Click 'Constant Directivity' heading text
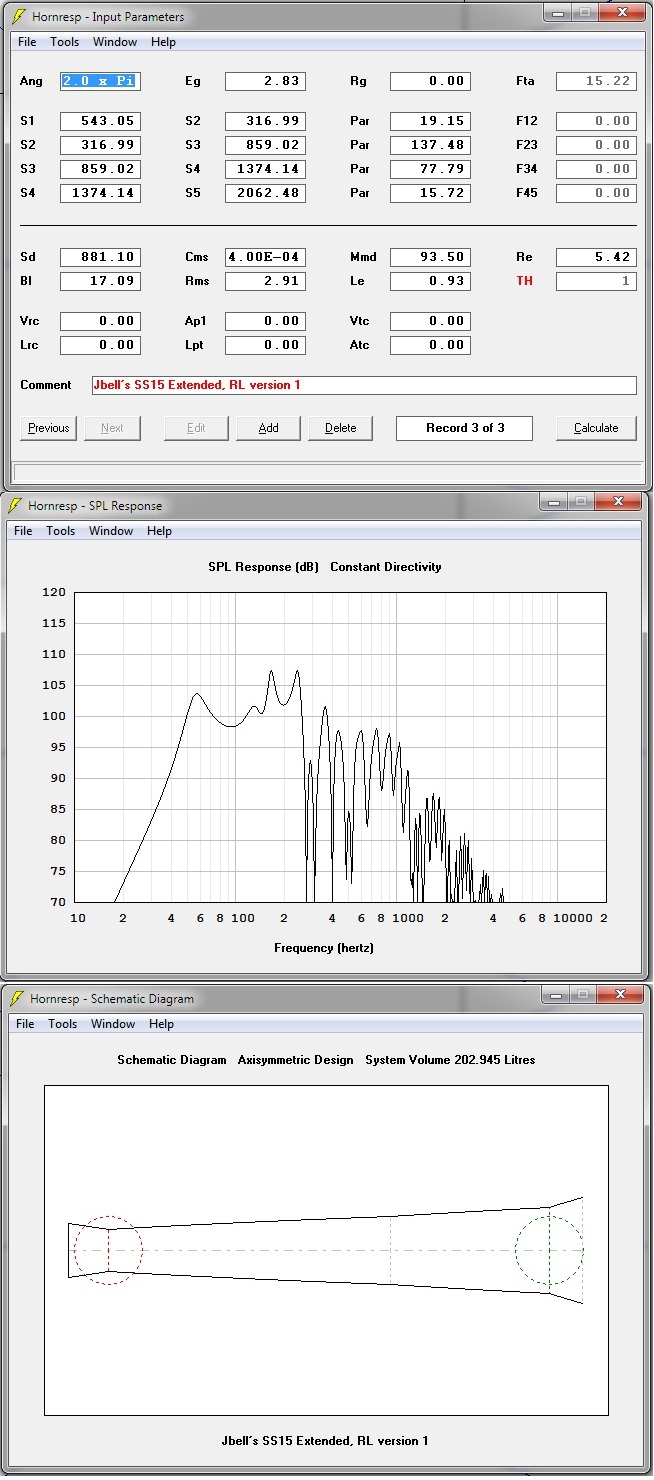654x1480 pixels. click(x=386, y=567)
